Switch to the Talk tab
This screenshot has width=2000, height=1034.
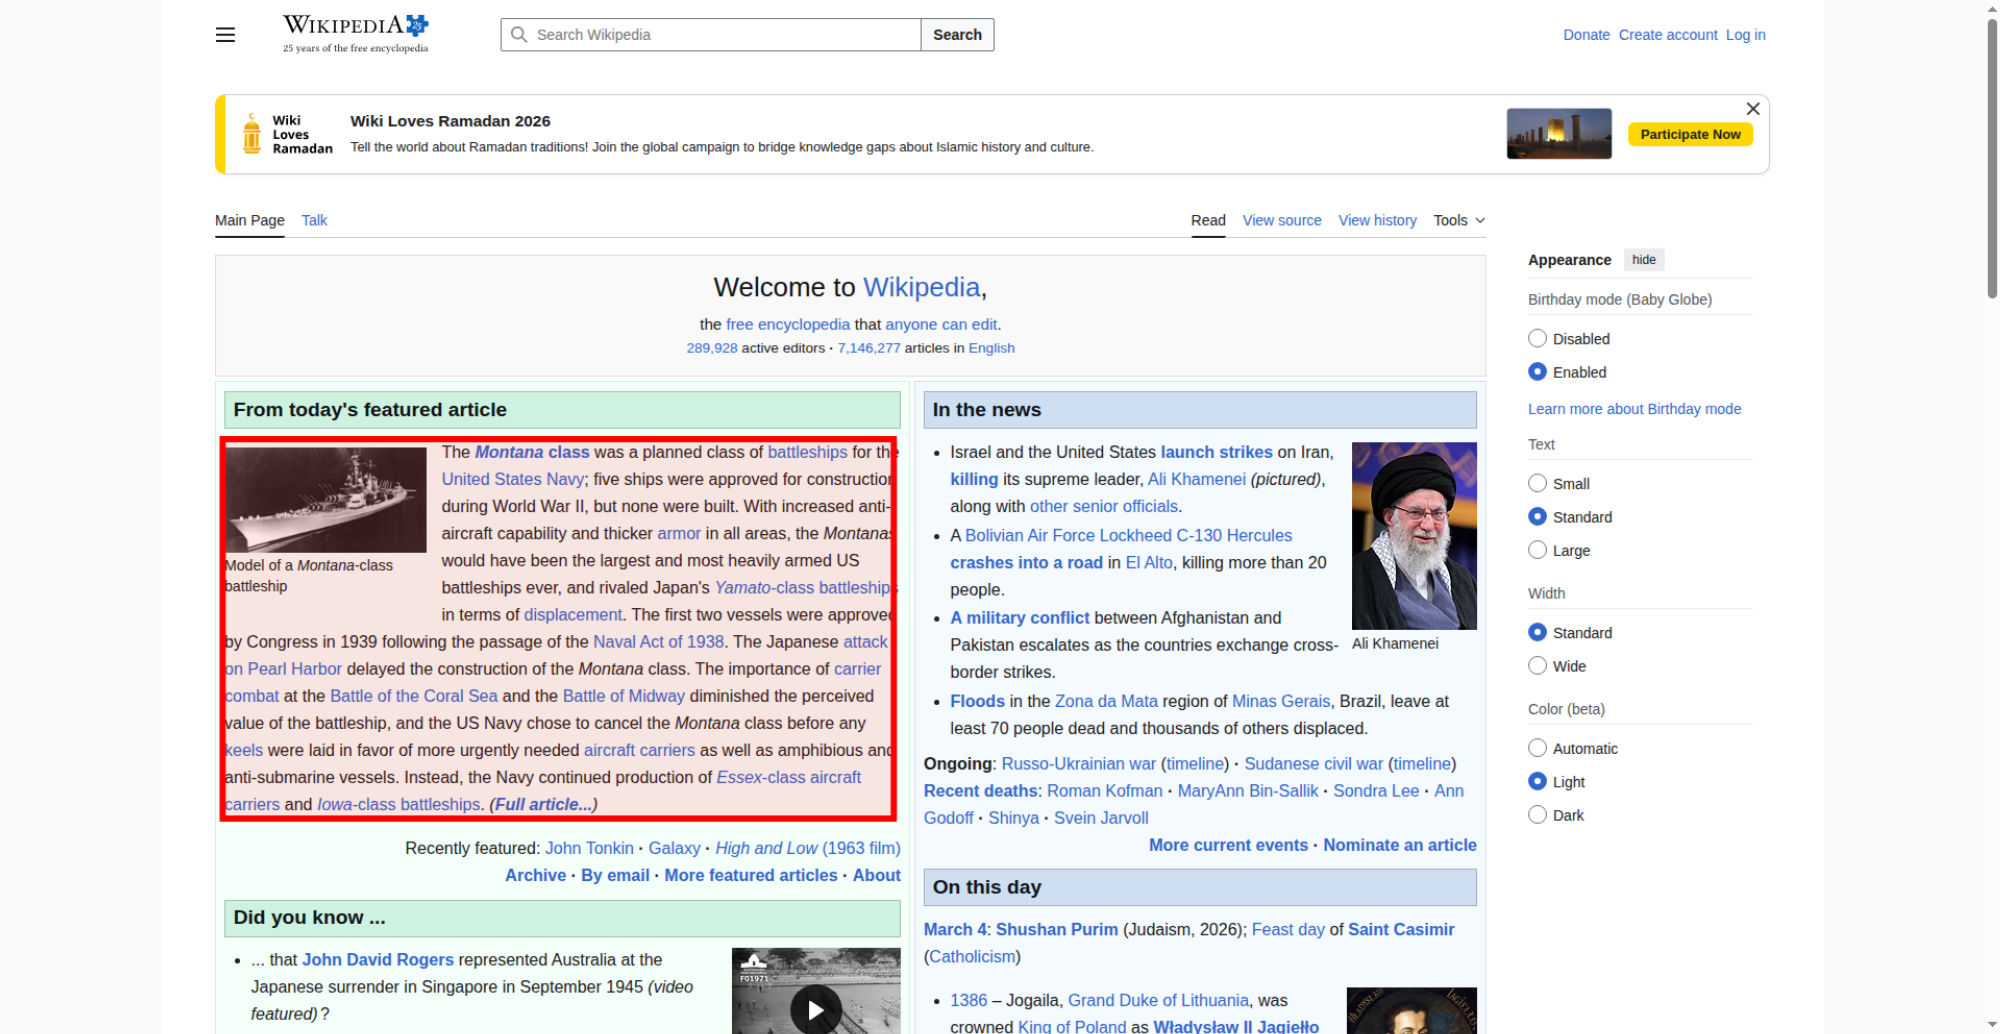tap(314, 220)
